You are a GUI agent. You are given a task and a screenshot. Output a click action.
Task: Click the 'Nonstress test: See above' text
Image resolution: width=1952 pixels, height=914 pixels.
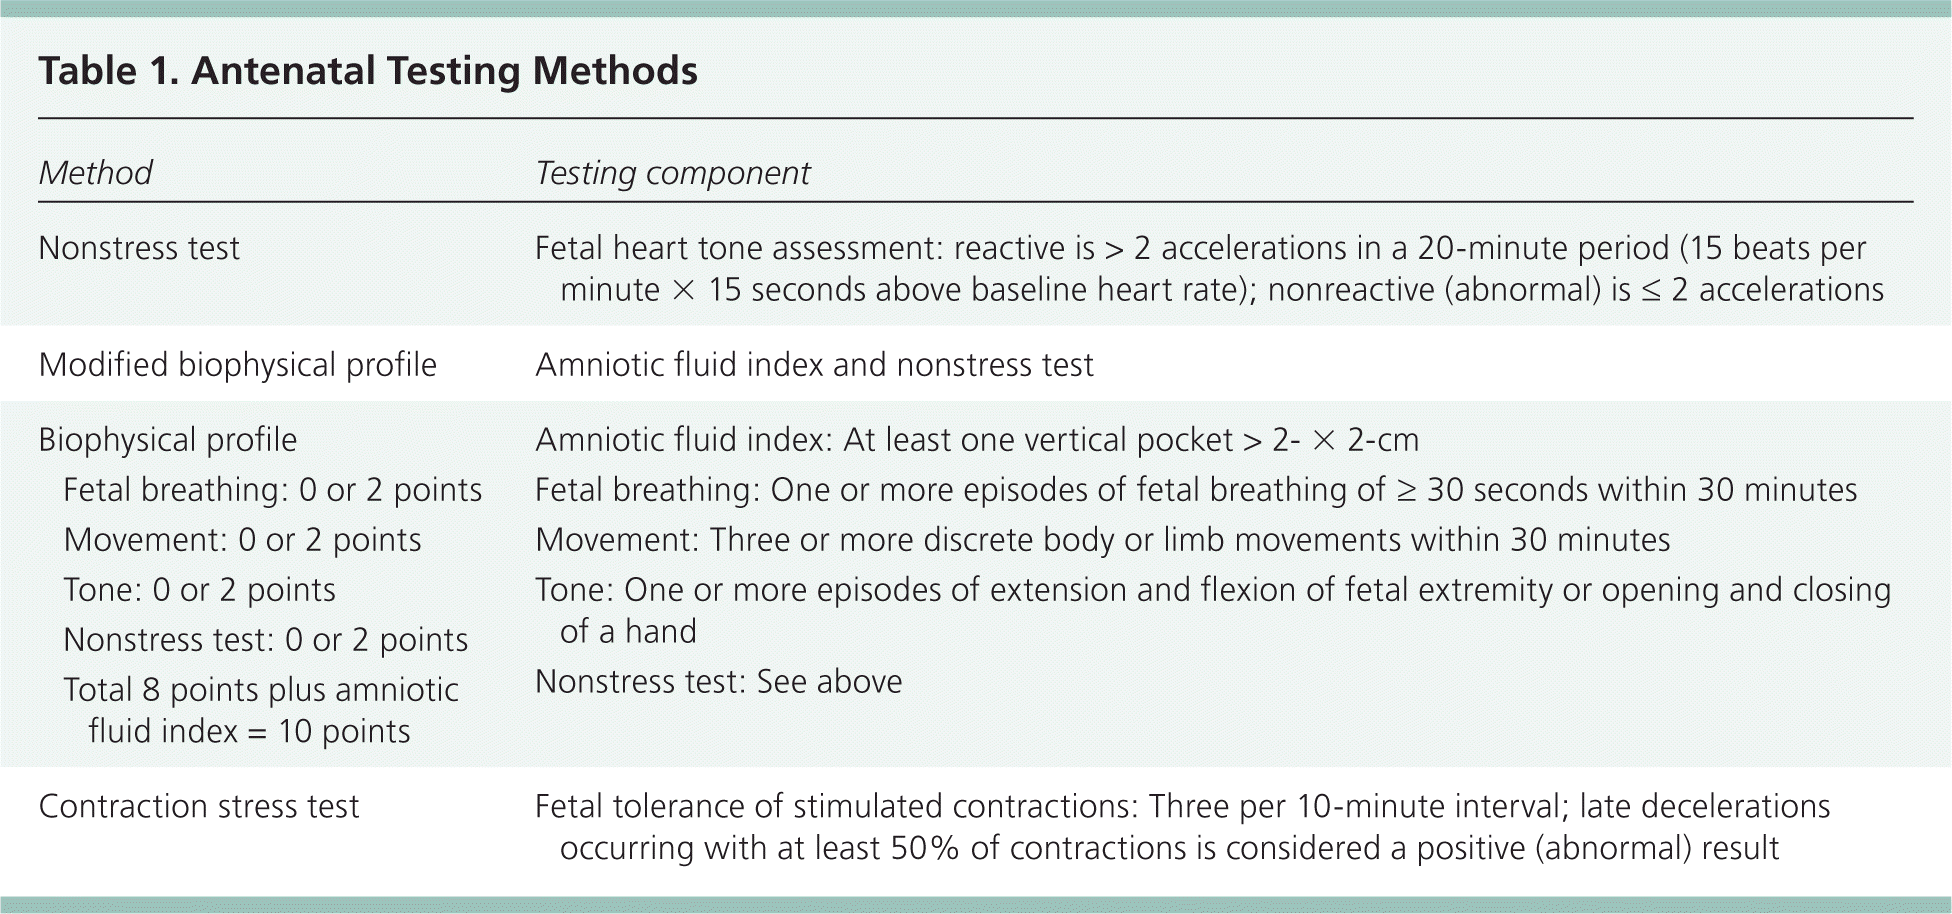[x=718, y=682]
